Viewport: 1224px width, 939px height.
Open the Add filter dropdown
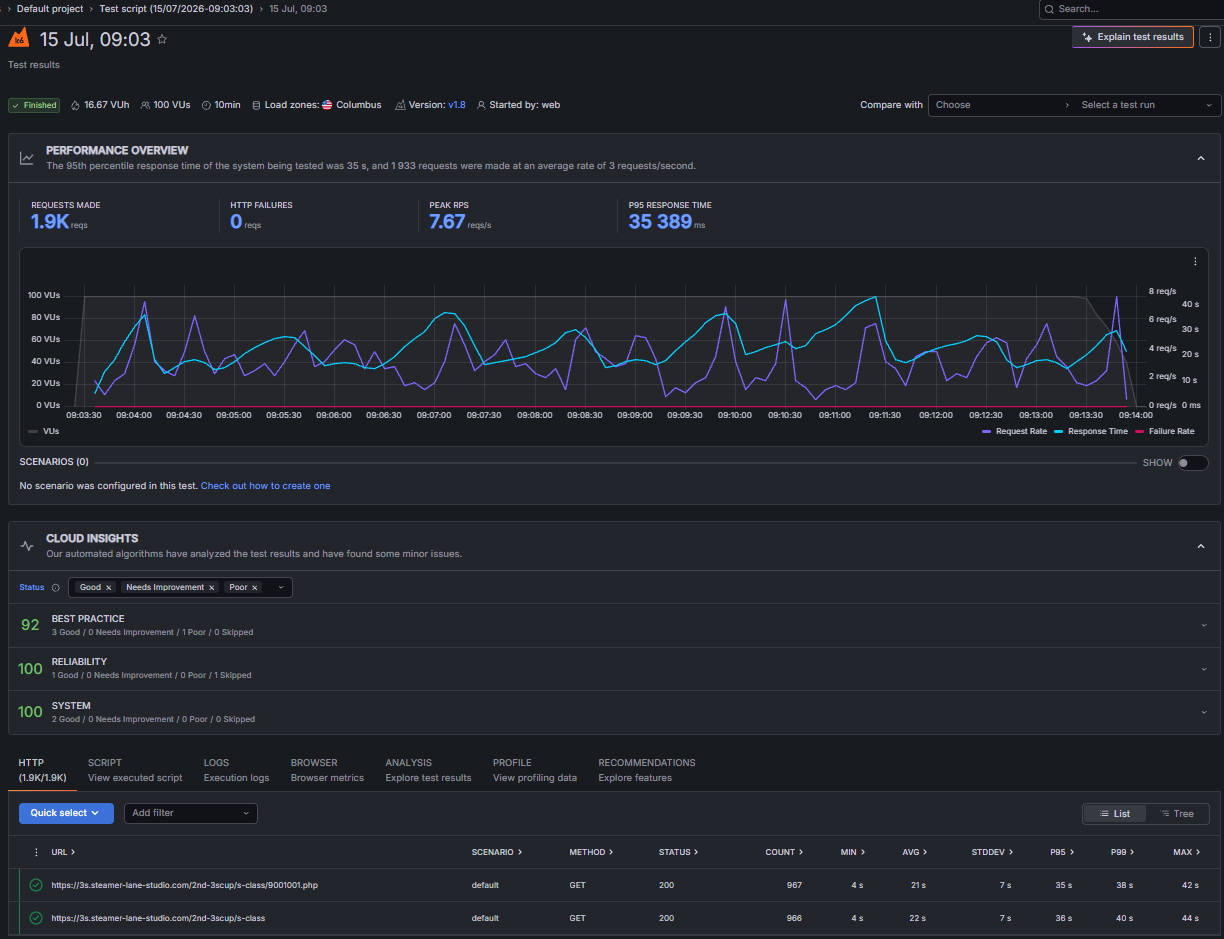190,813
